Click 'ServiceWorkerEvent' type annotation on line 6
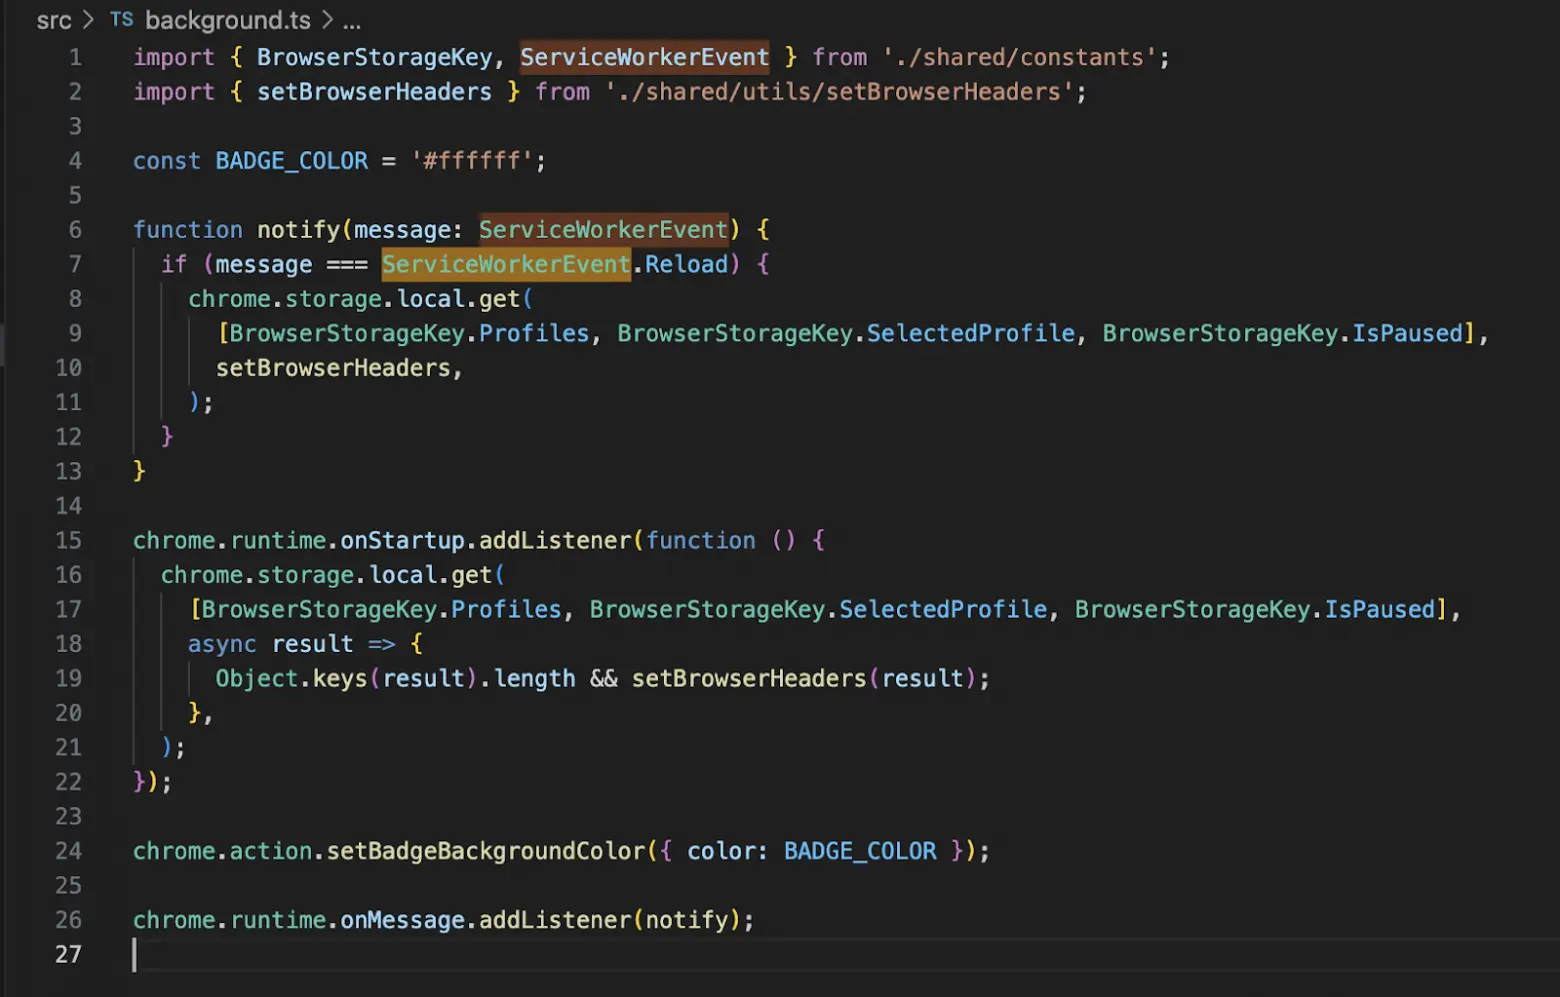 pyautogui.click(x=603, y=230)
